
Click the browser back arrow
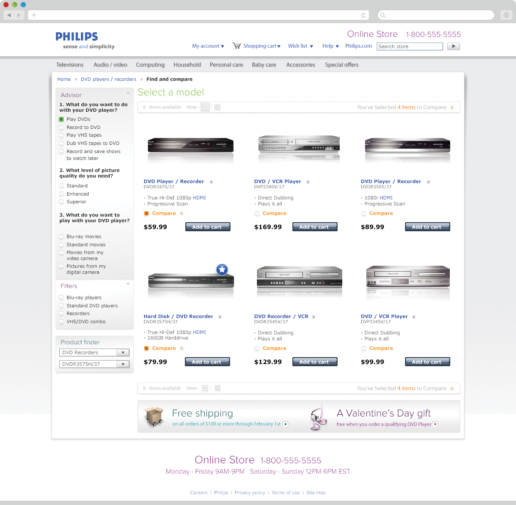point(9,15)
